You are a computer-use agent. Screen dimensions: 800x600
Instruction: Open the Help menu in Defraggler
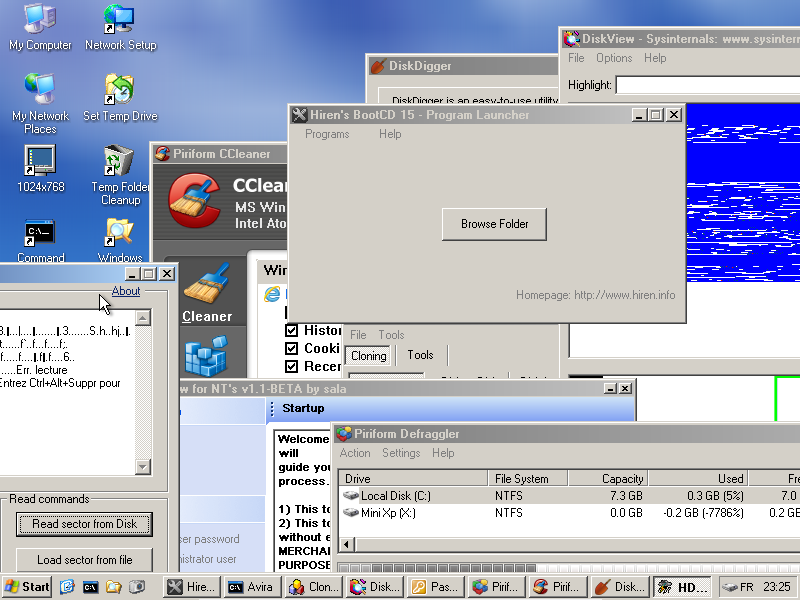pyautogui.click(x=443, y=453)
